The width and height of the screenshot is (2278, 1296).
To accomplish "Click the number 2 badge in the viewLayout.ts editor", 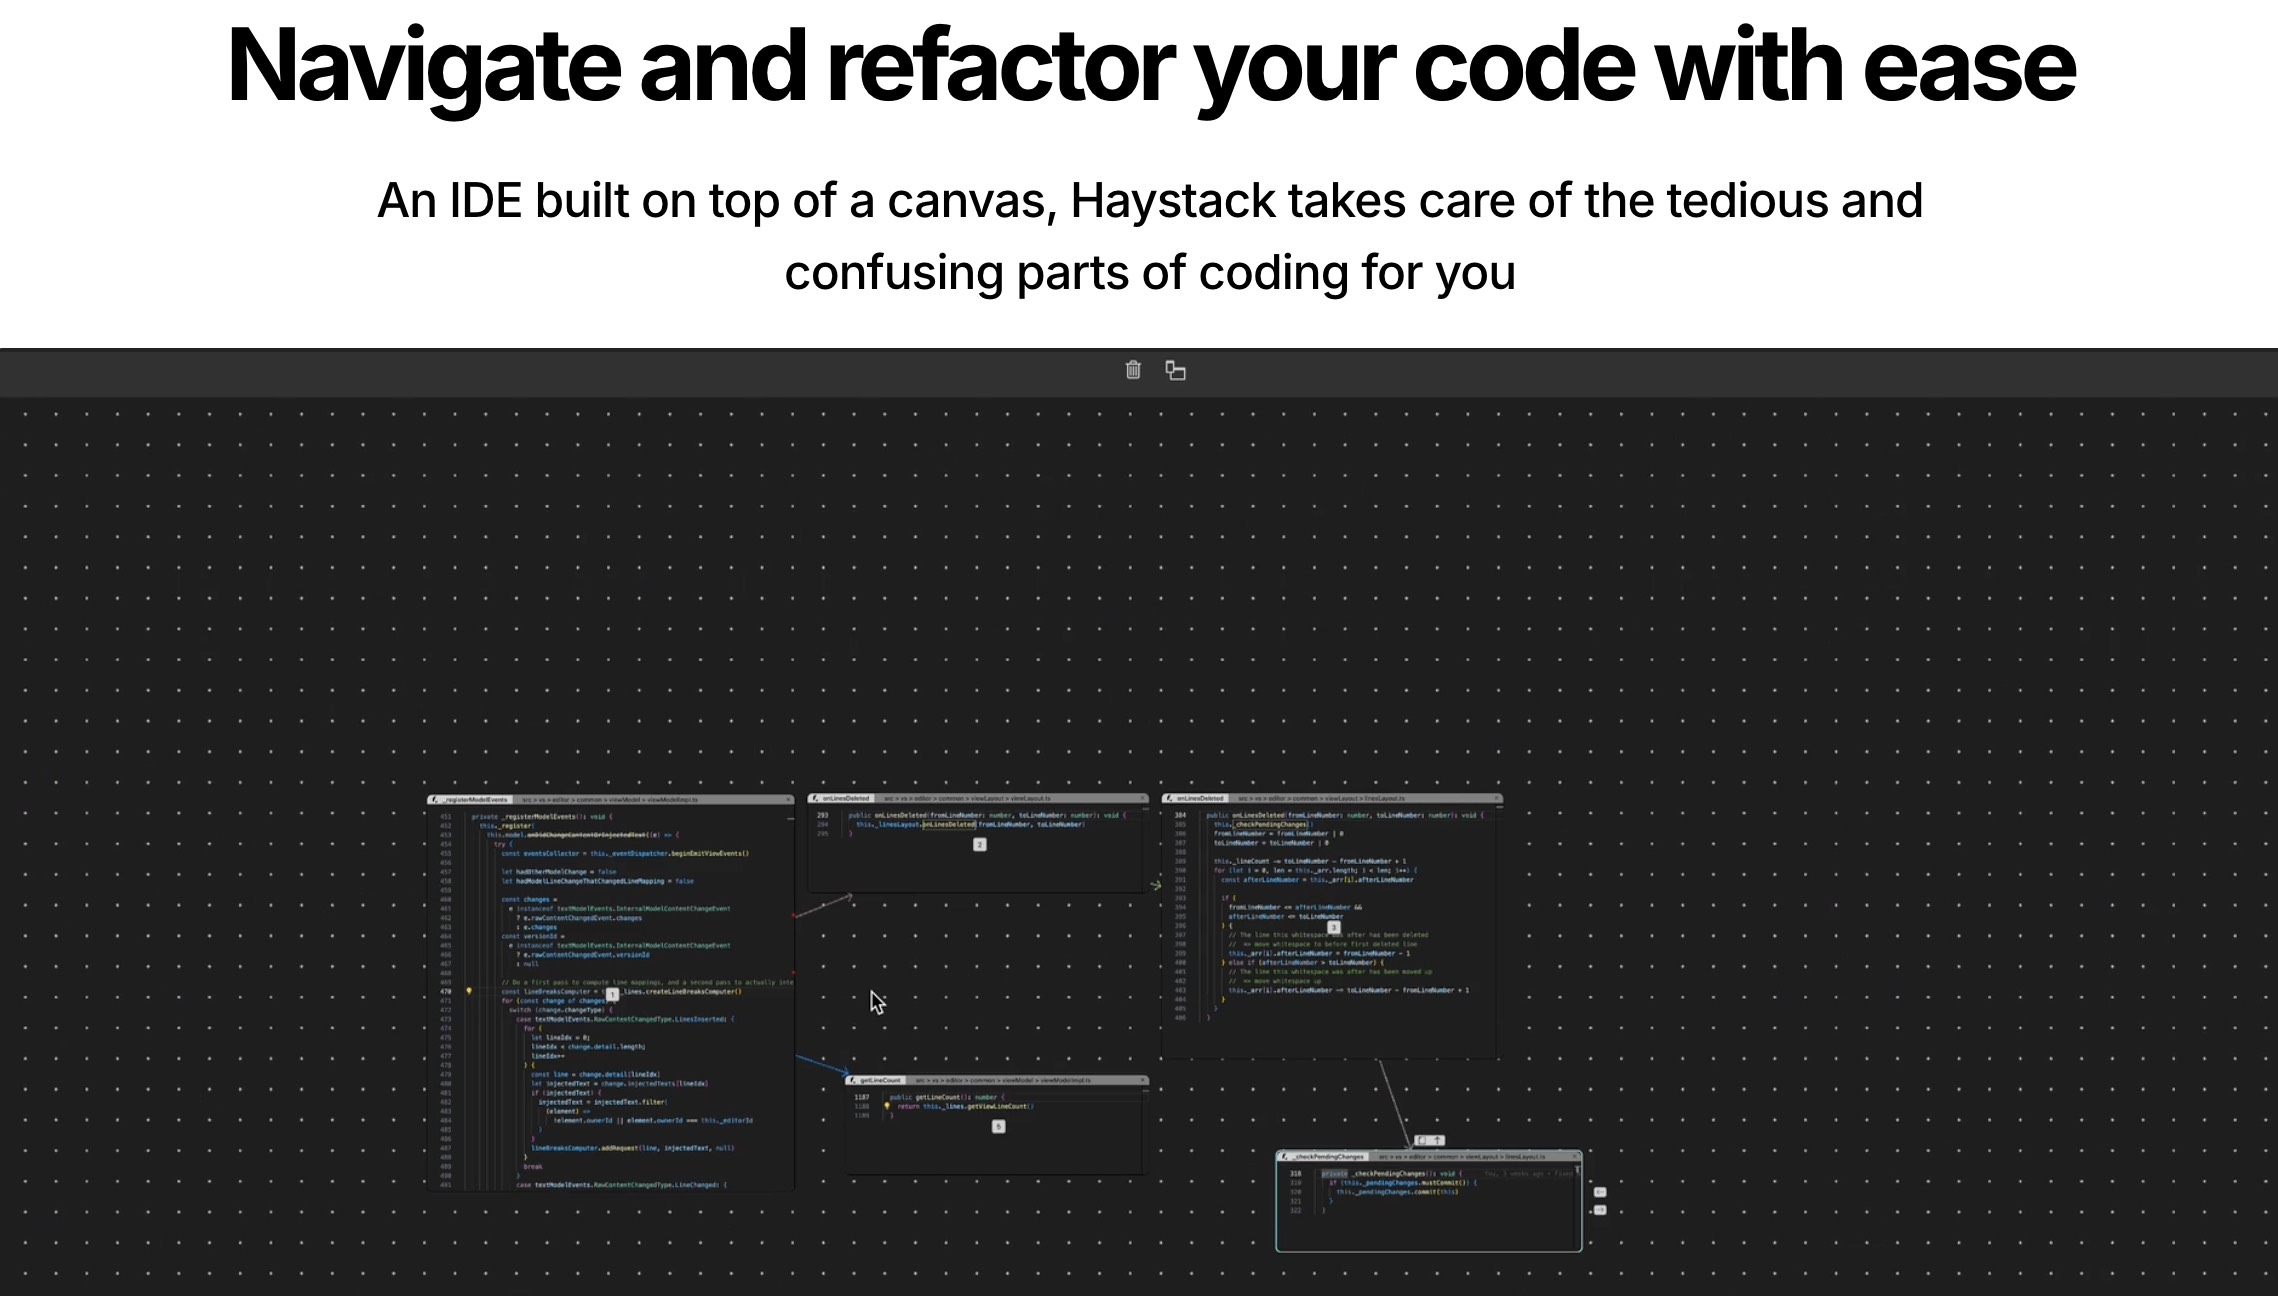I will (x=980, y=845).
